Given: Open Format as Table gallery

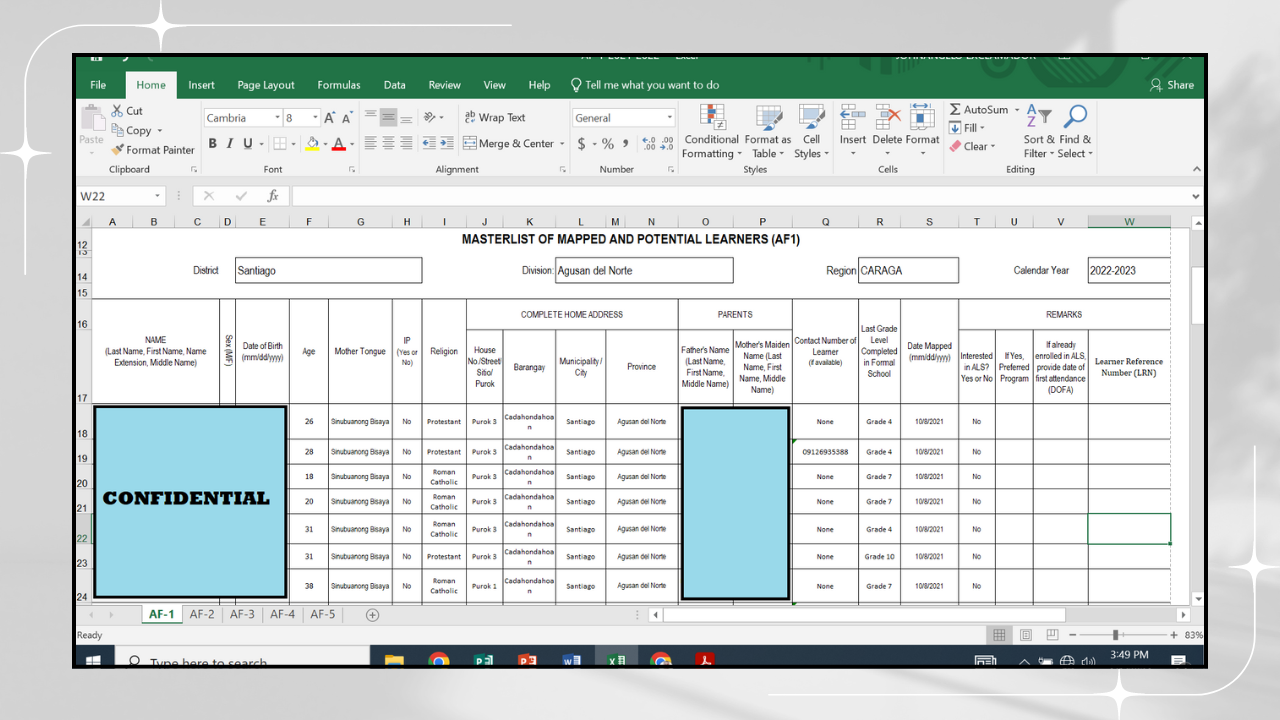Looking at the screenshot, I should pos(768,117).
